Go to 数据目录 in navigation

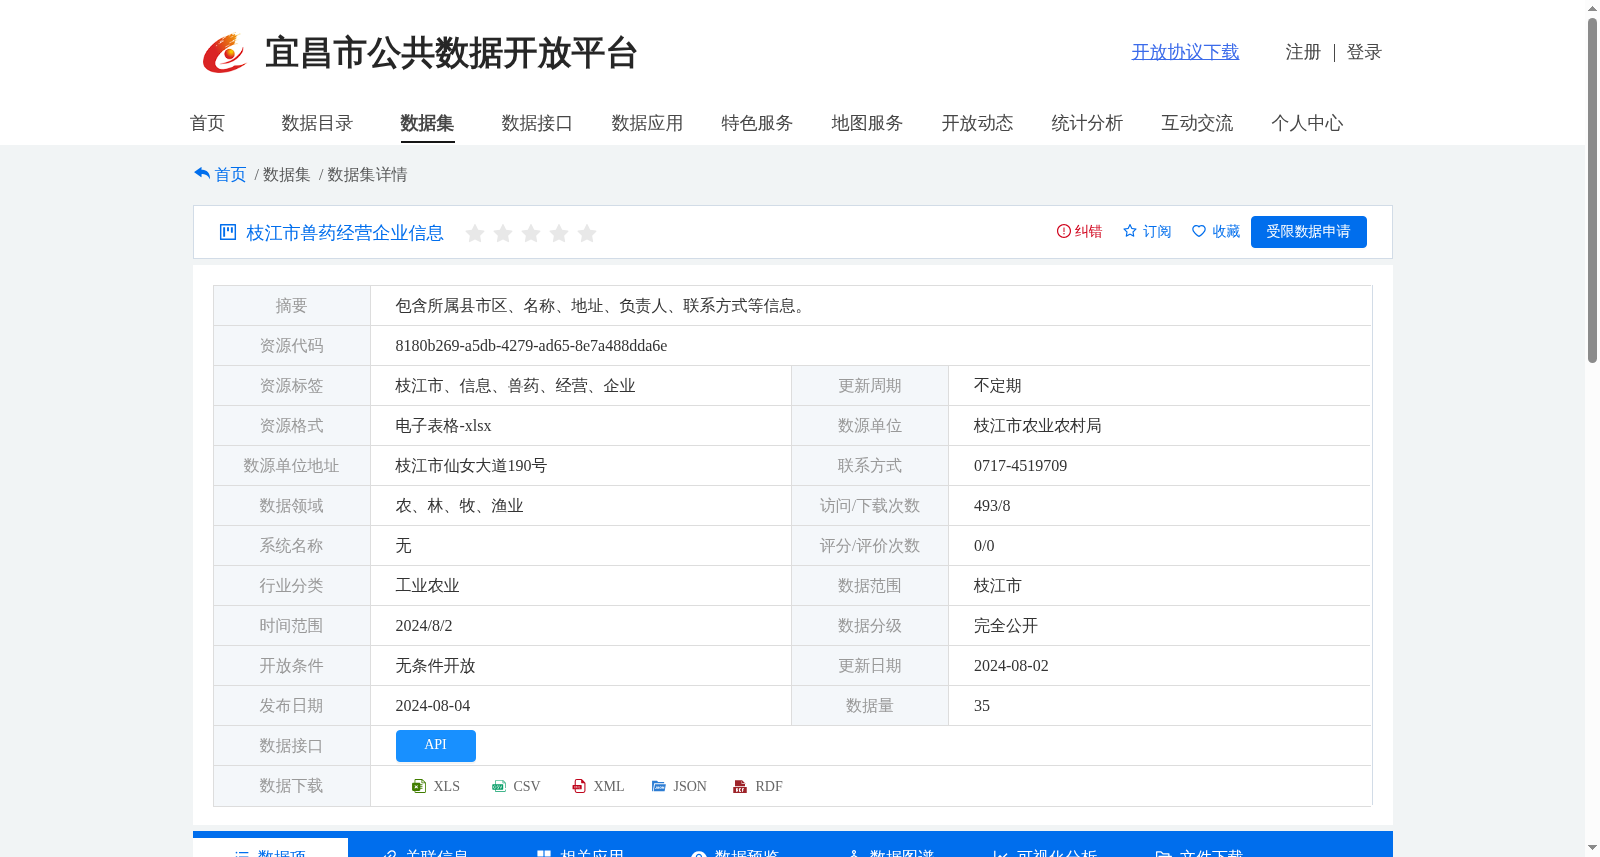317,123
